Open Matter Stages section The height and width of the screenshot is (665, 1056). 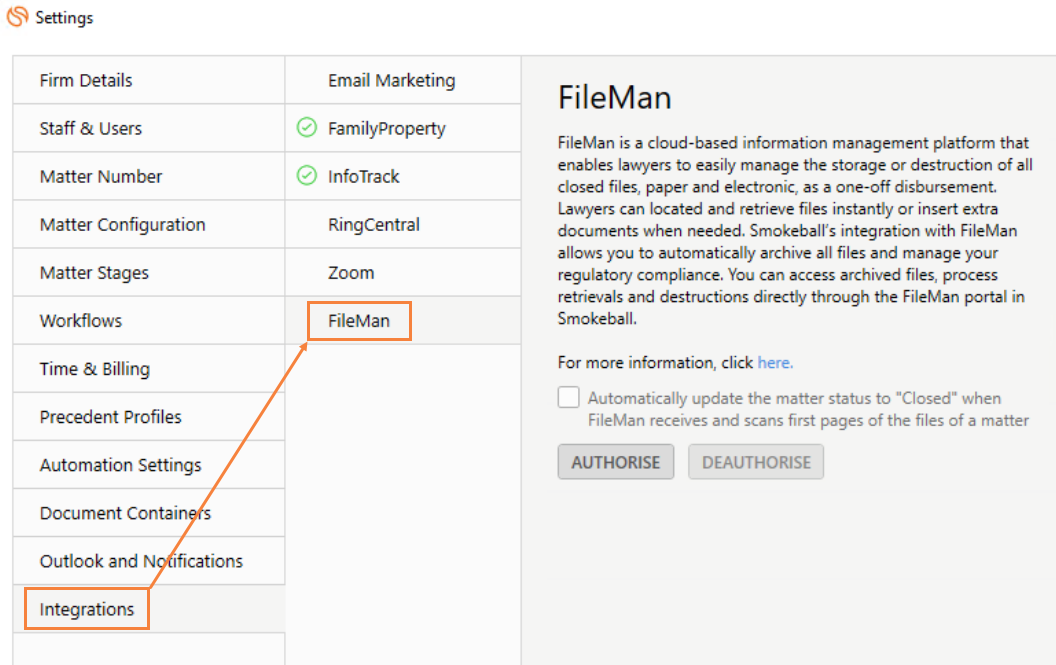tap(149, 272)
